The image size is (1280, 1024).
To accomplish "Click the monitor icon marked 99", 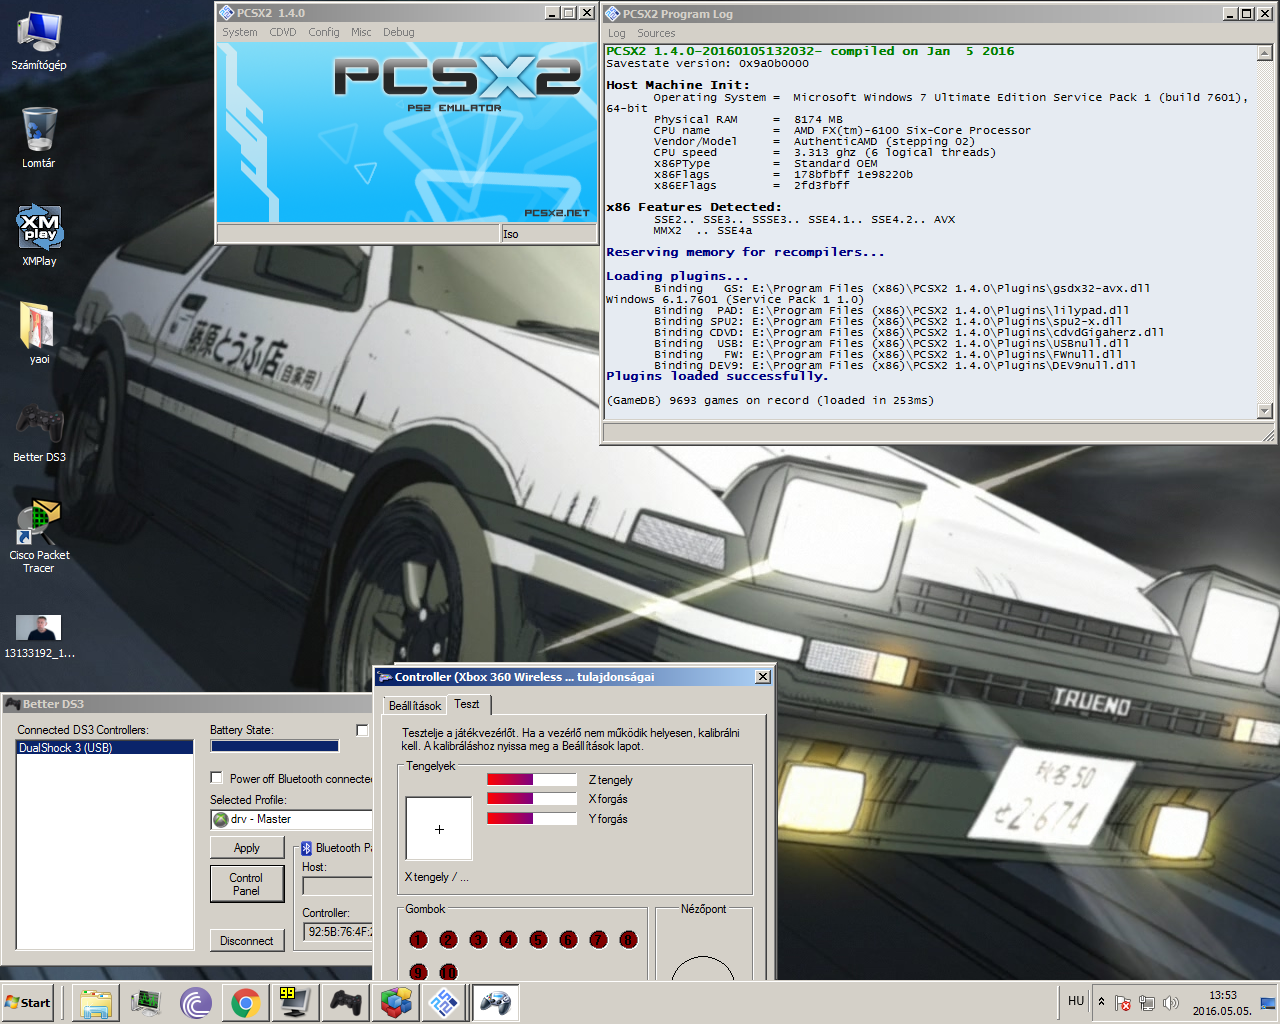I will pyautogui.click(x=296, y=1002).
